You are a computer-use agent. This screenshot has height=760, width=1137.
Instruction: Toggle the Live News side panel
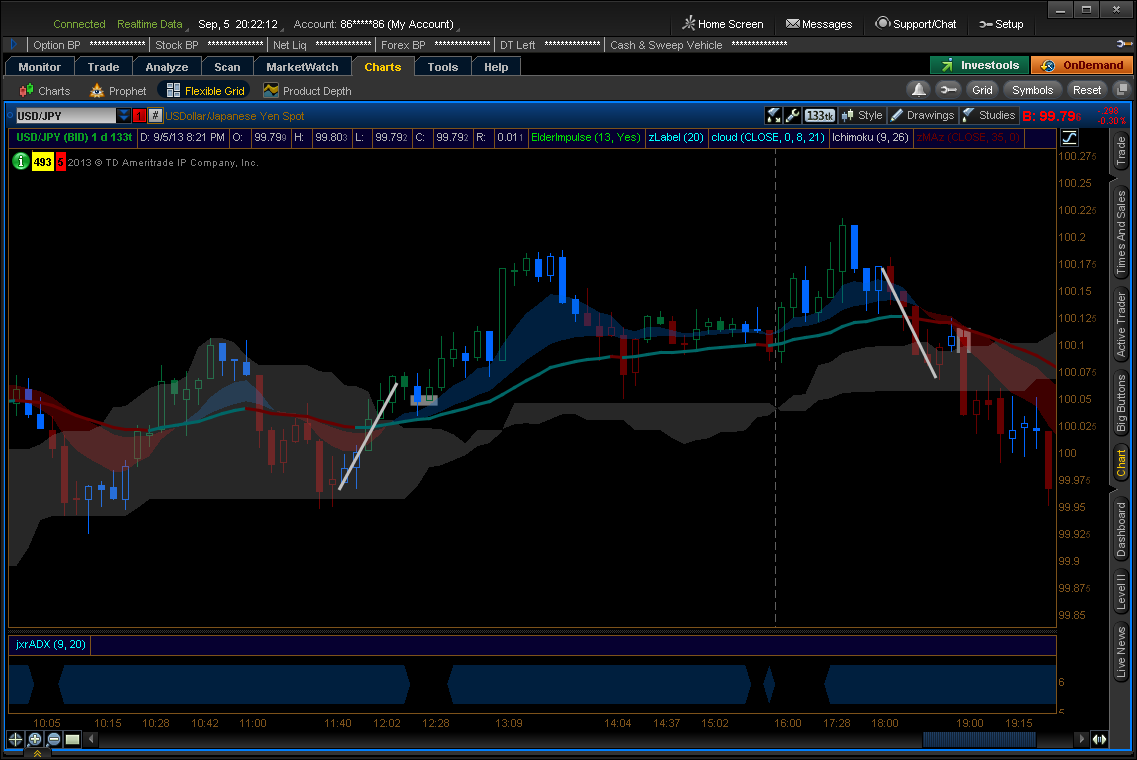[1121, 652]
